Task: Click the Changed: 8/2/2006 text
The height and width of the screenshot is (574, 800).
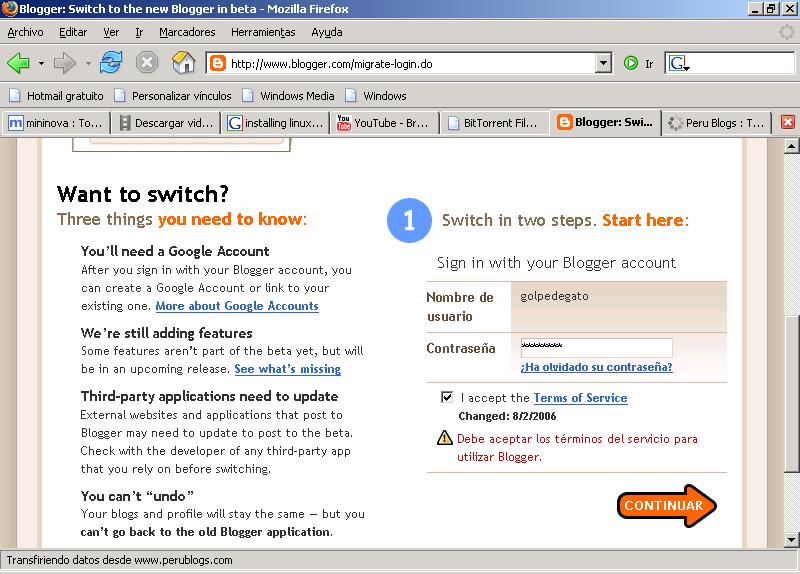Action: pyautogui.click(x=507, y=416)
